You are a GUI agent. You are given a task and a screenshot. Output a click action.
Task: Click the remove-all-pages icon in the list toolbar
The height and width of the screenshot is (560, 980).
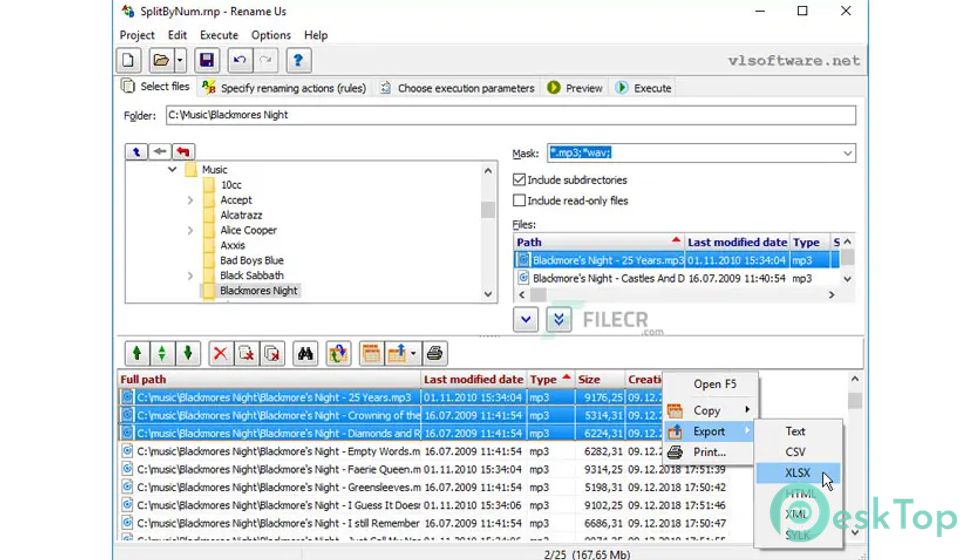(272, 354)
